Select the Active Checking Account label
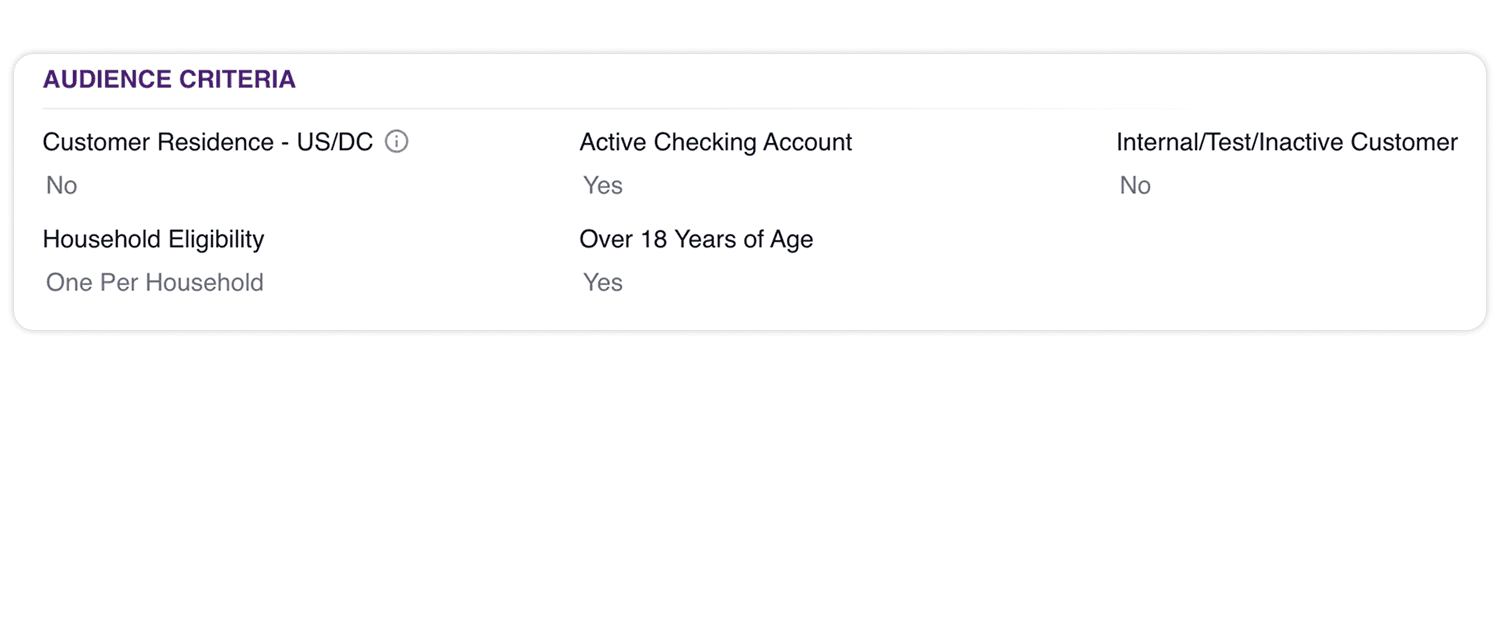Image resolution: width=1504 pixels, height=640 pixels. pos(715,142)
